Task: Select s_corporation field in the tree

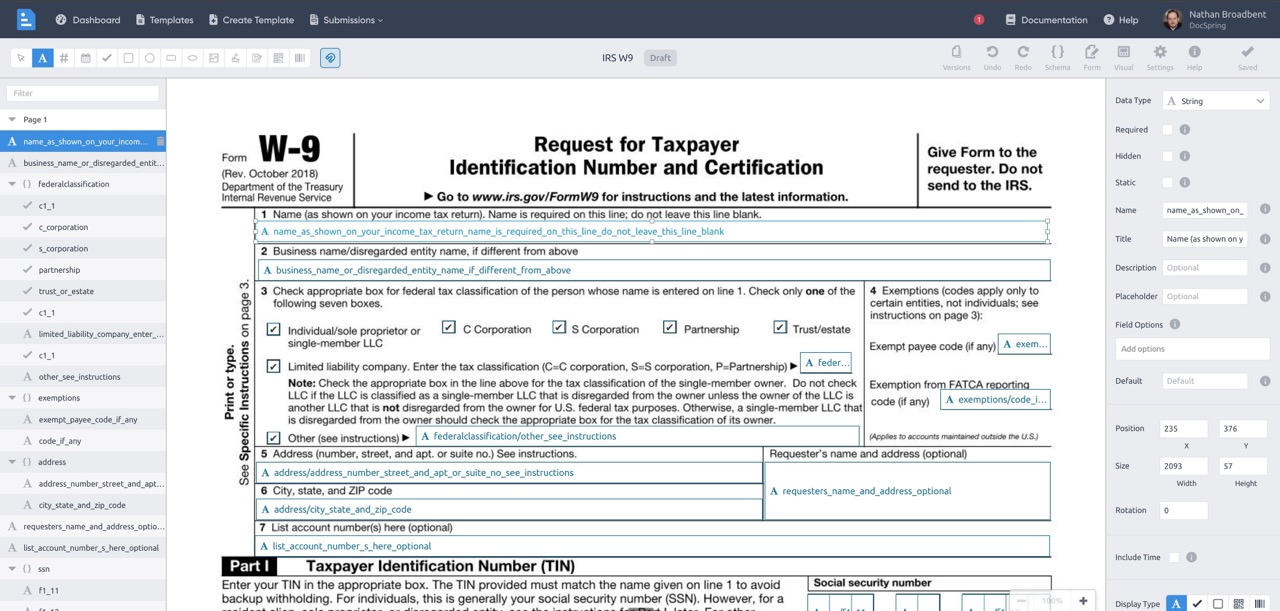Action: pos(83,248)
